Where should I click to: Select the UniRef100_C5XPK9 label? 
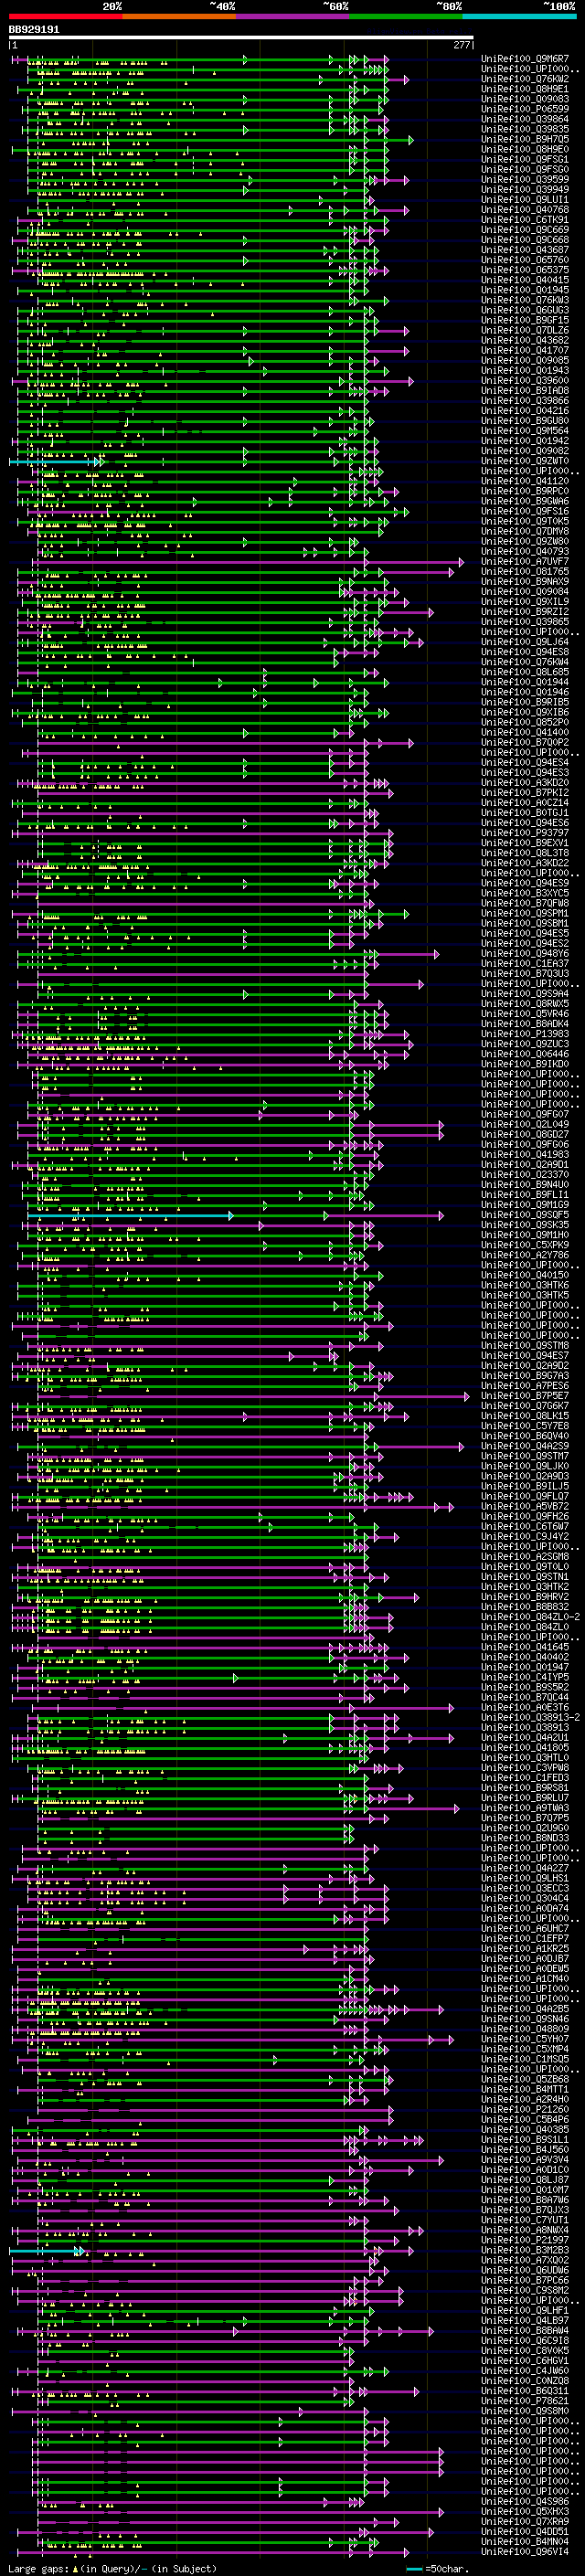point(525,1245)
